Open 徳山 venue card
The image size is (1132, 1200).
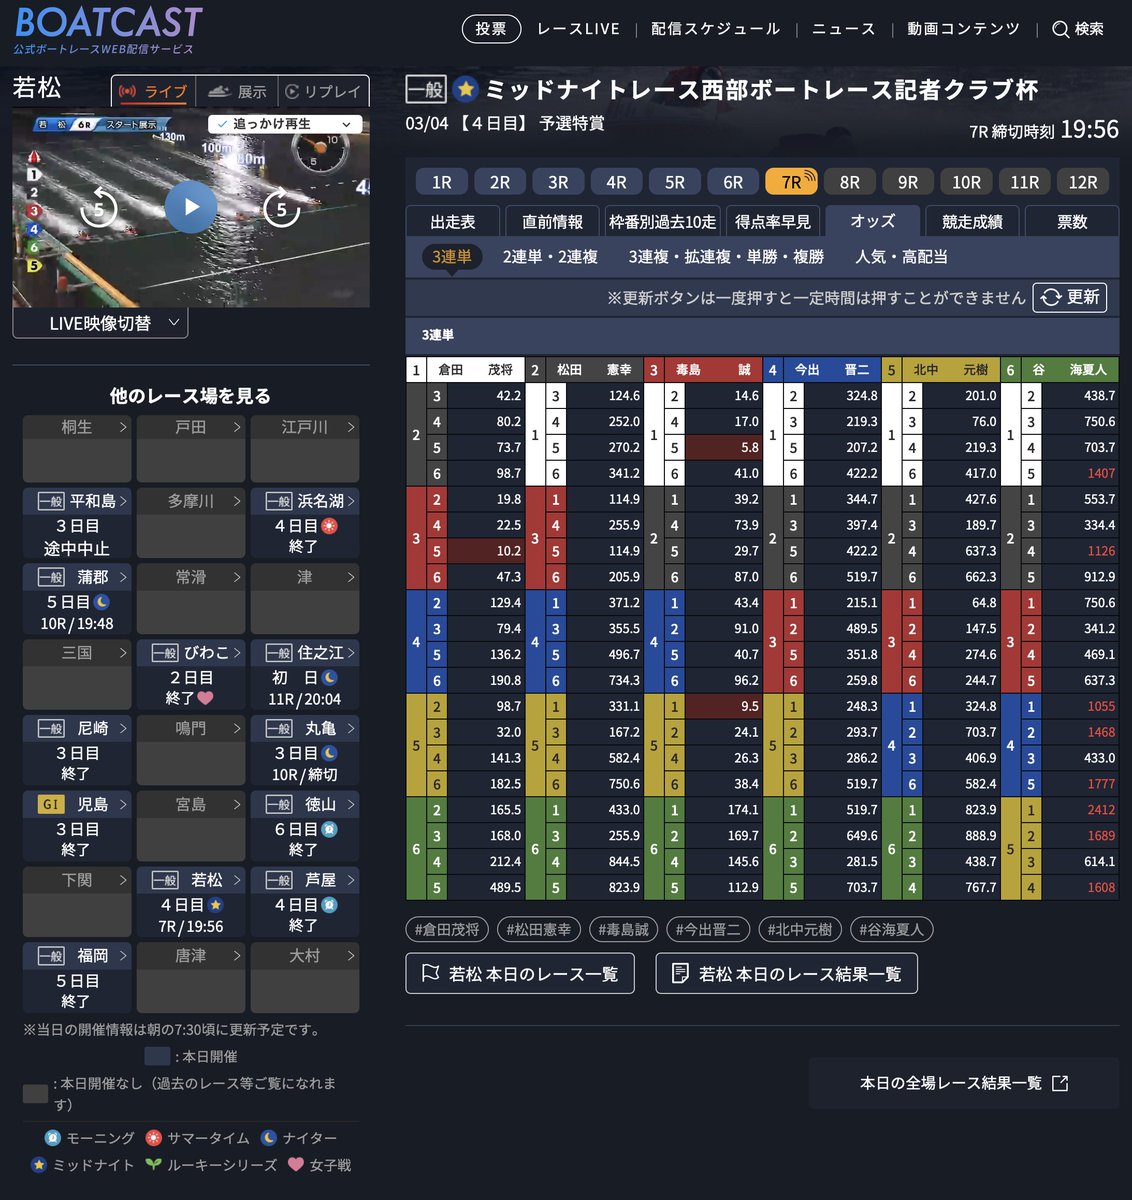[x=305, y=827]
